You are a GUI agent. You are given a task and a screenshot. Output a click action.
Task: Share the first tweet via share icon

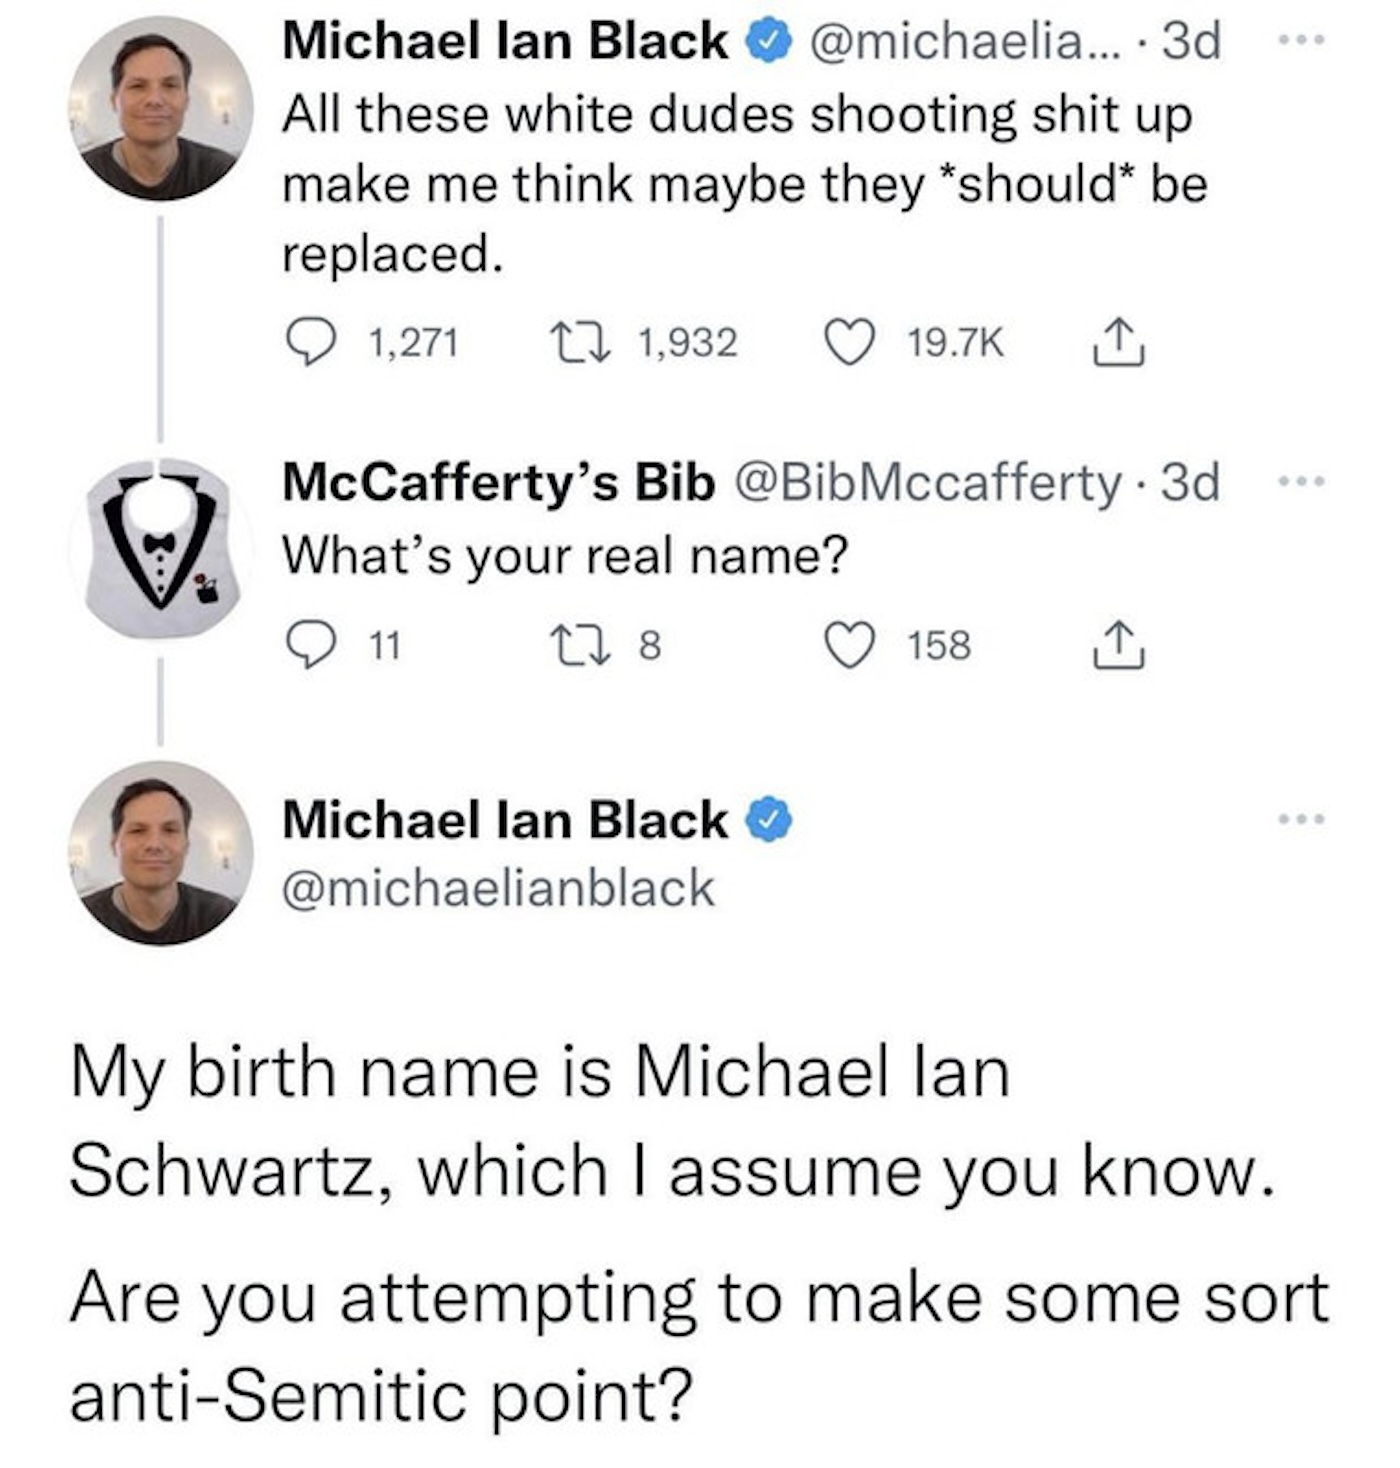pyautogui.click(x=1117, y=342)
